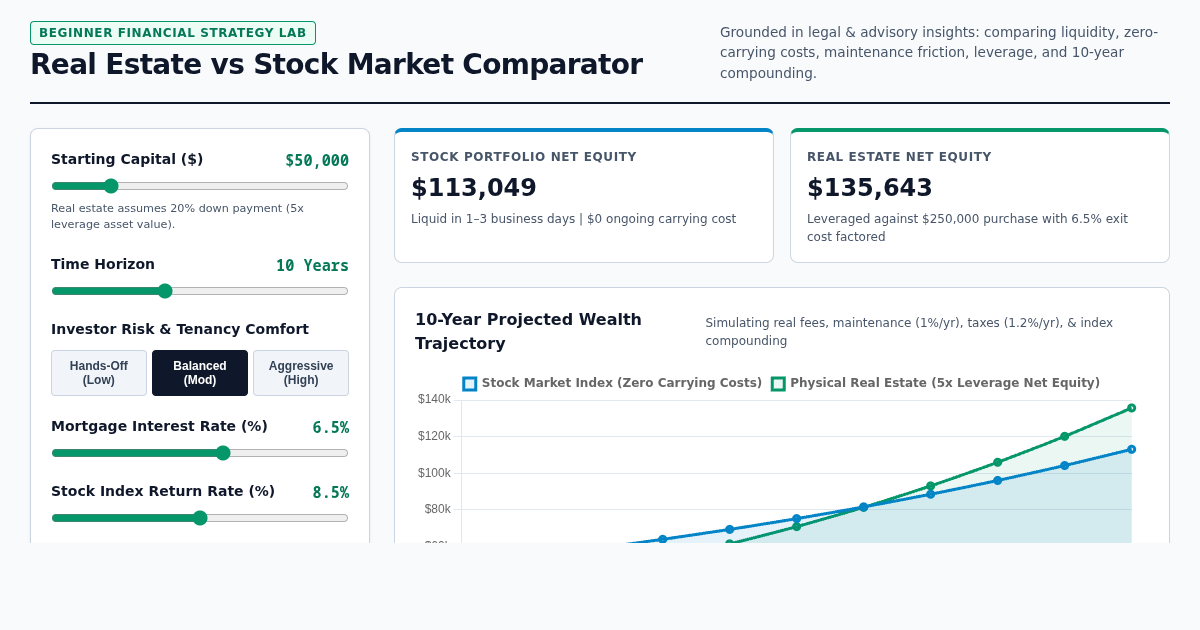Click the Real Estate Net Equity heading
The image size is (1200, 630).
(899, 157)
